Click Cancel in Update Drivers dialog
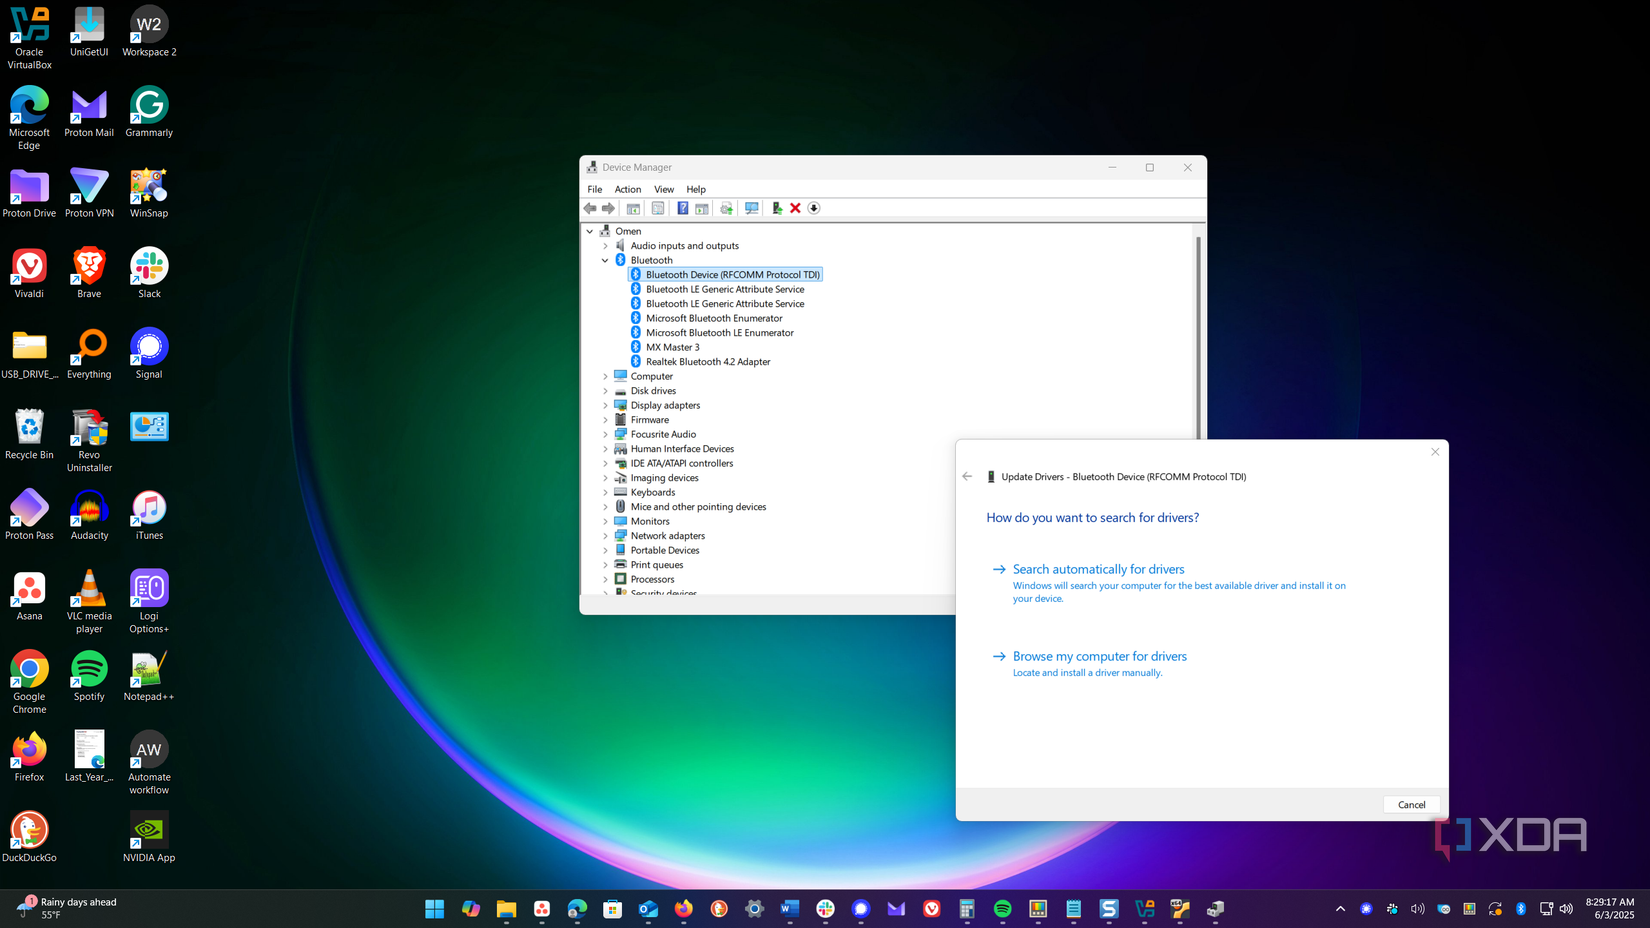 click(1411, 805)
